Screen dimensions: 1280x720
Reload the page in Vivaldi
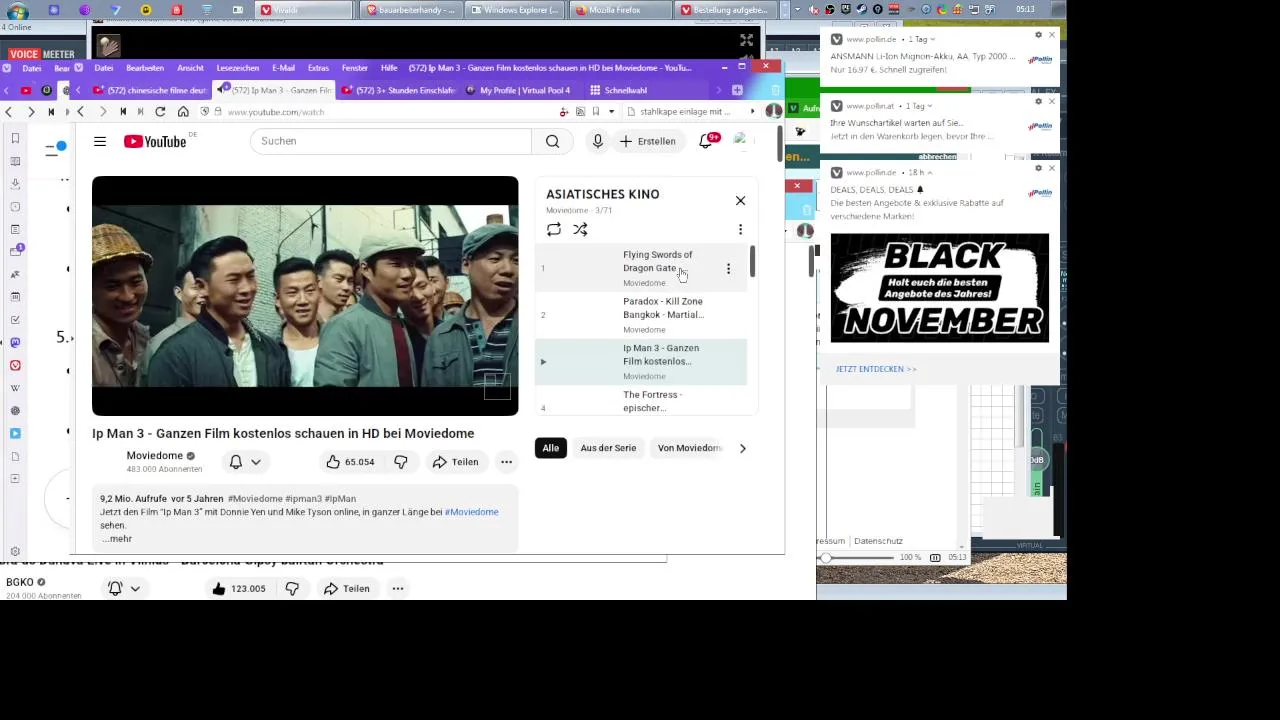(x=160, y=112)
